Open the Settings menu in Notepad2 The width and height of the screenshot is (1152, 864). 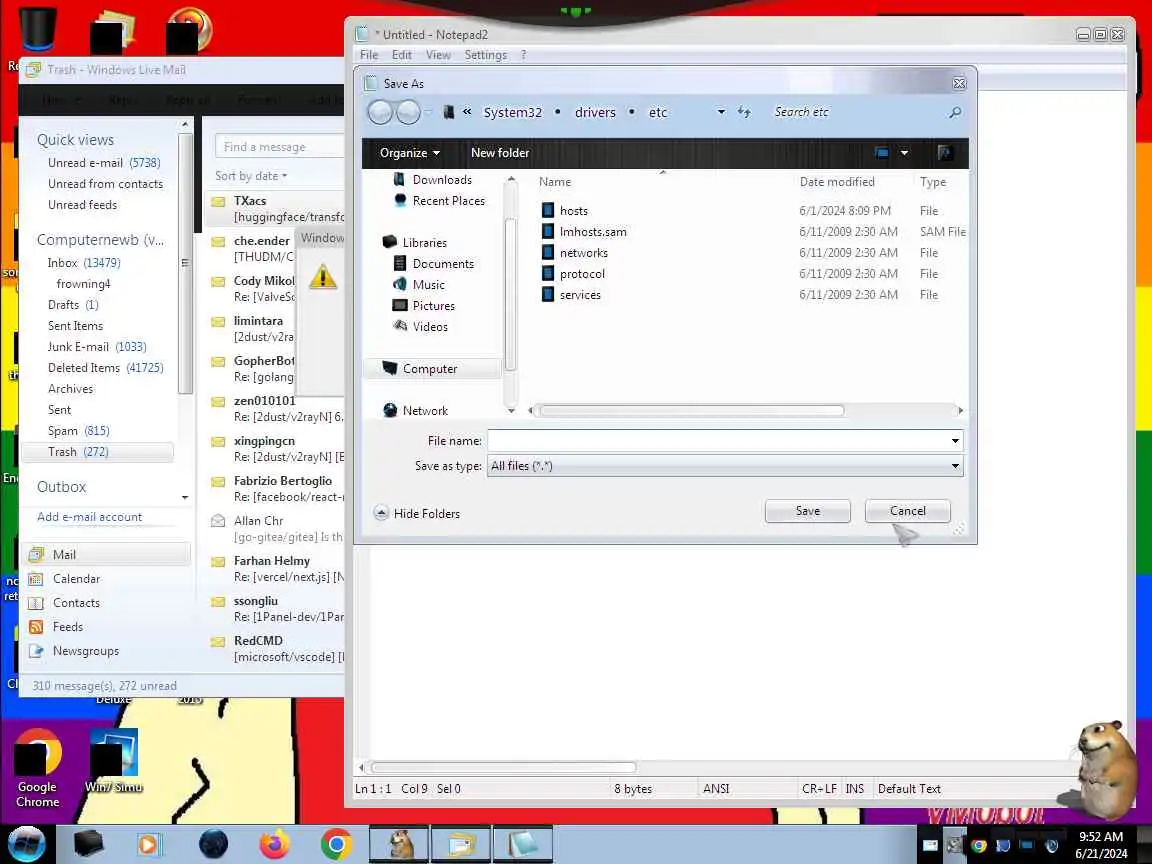(x=485, y=55)
